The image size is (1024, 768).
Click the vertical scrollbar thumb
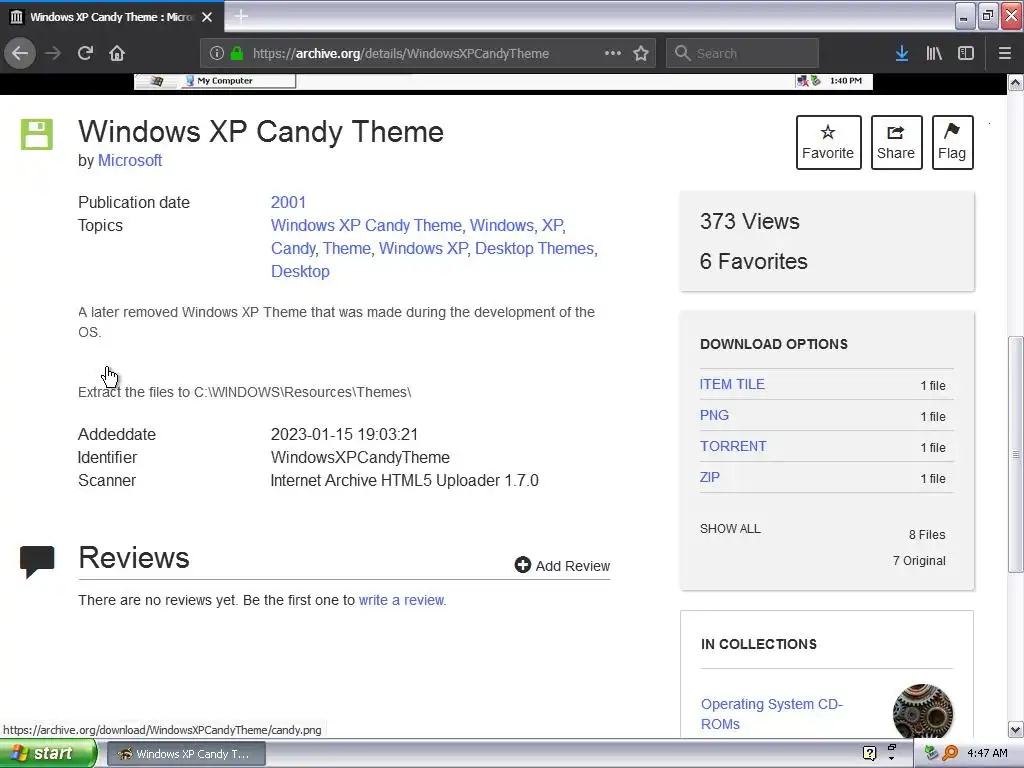1016,454
